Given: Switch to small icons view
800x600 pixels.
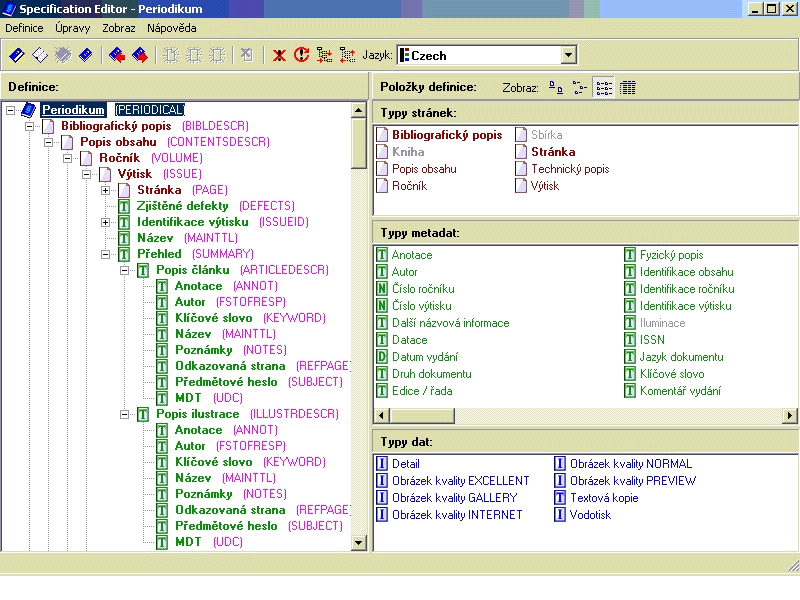Looking at the screenshot, I should click(580, 87).
